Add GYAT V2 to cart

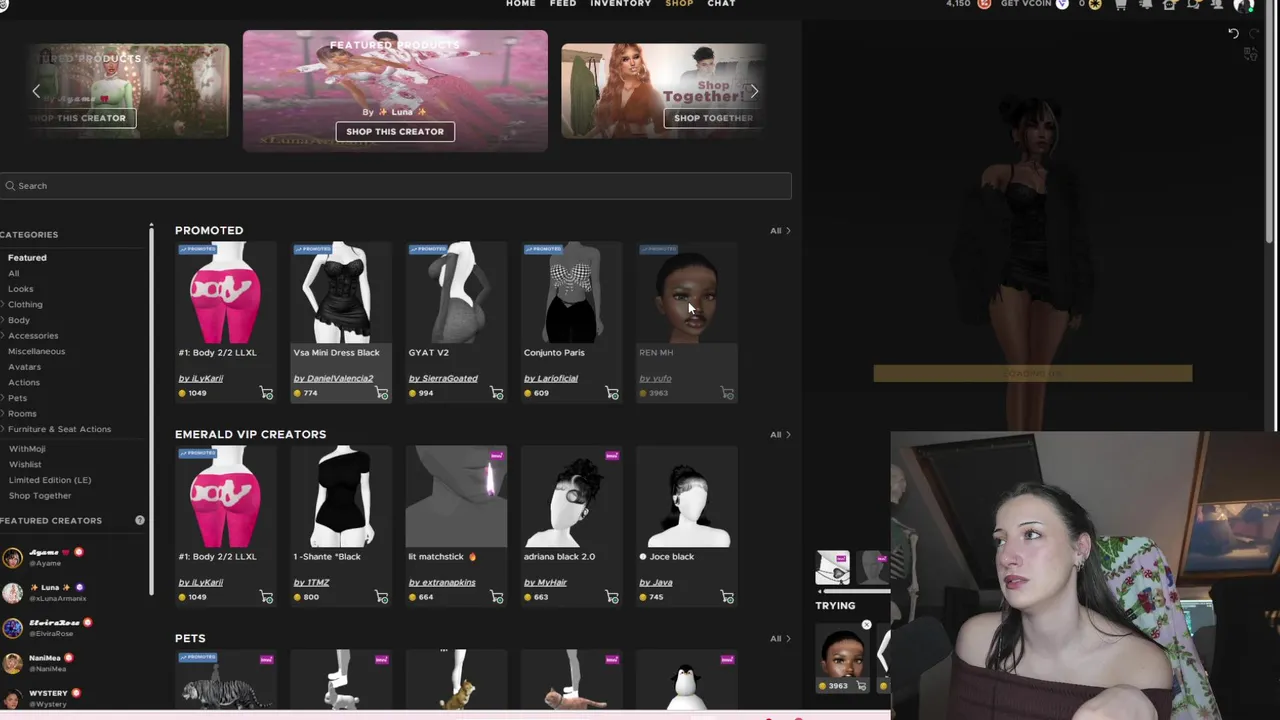(x=497, y=393)
